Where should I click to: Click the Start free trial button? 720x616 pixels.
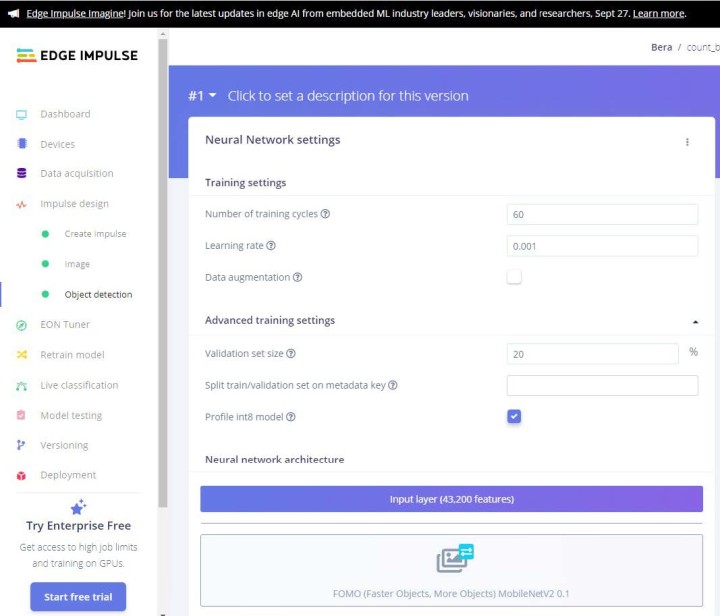click(x=78, y=597)
